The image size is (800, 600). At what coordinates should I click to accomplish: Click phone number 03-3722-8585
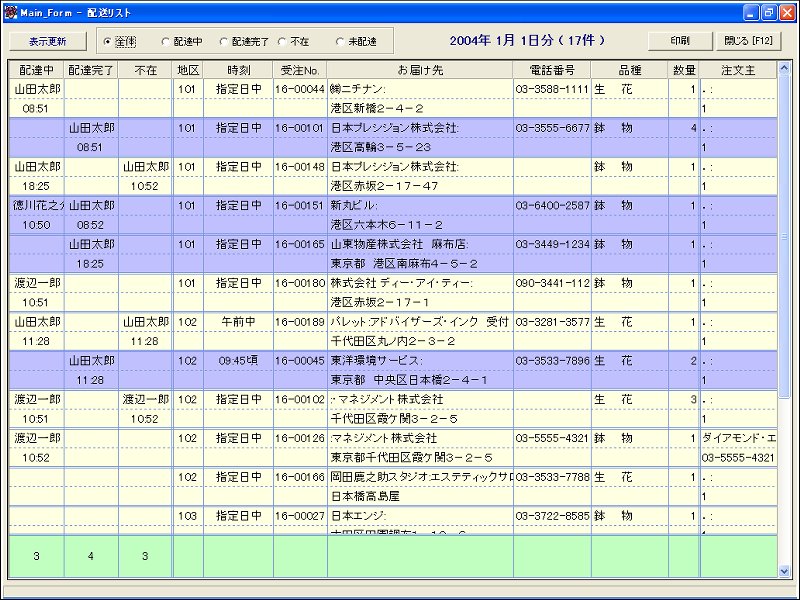coord(552,515)
